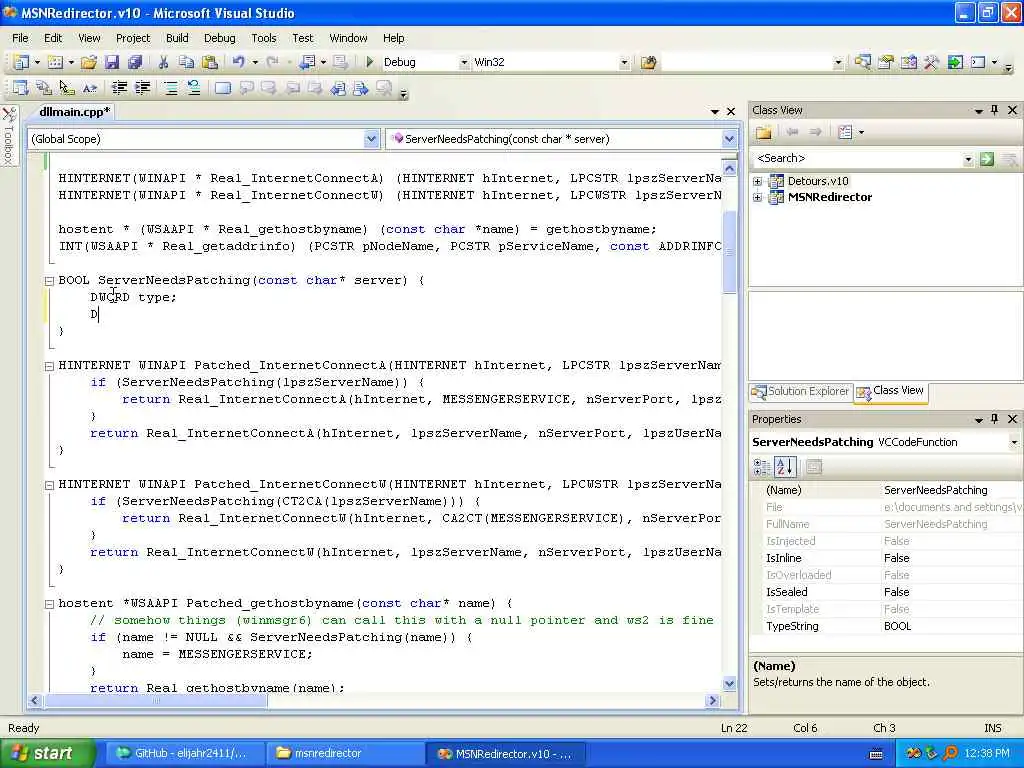Collapse the Patched_gethostbyname function outline

tap(49, 604)
